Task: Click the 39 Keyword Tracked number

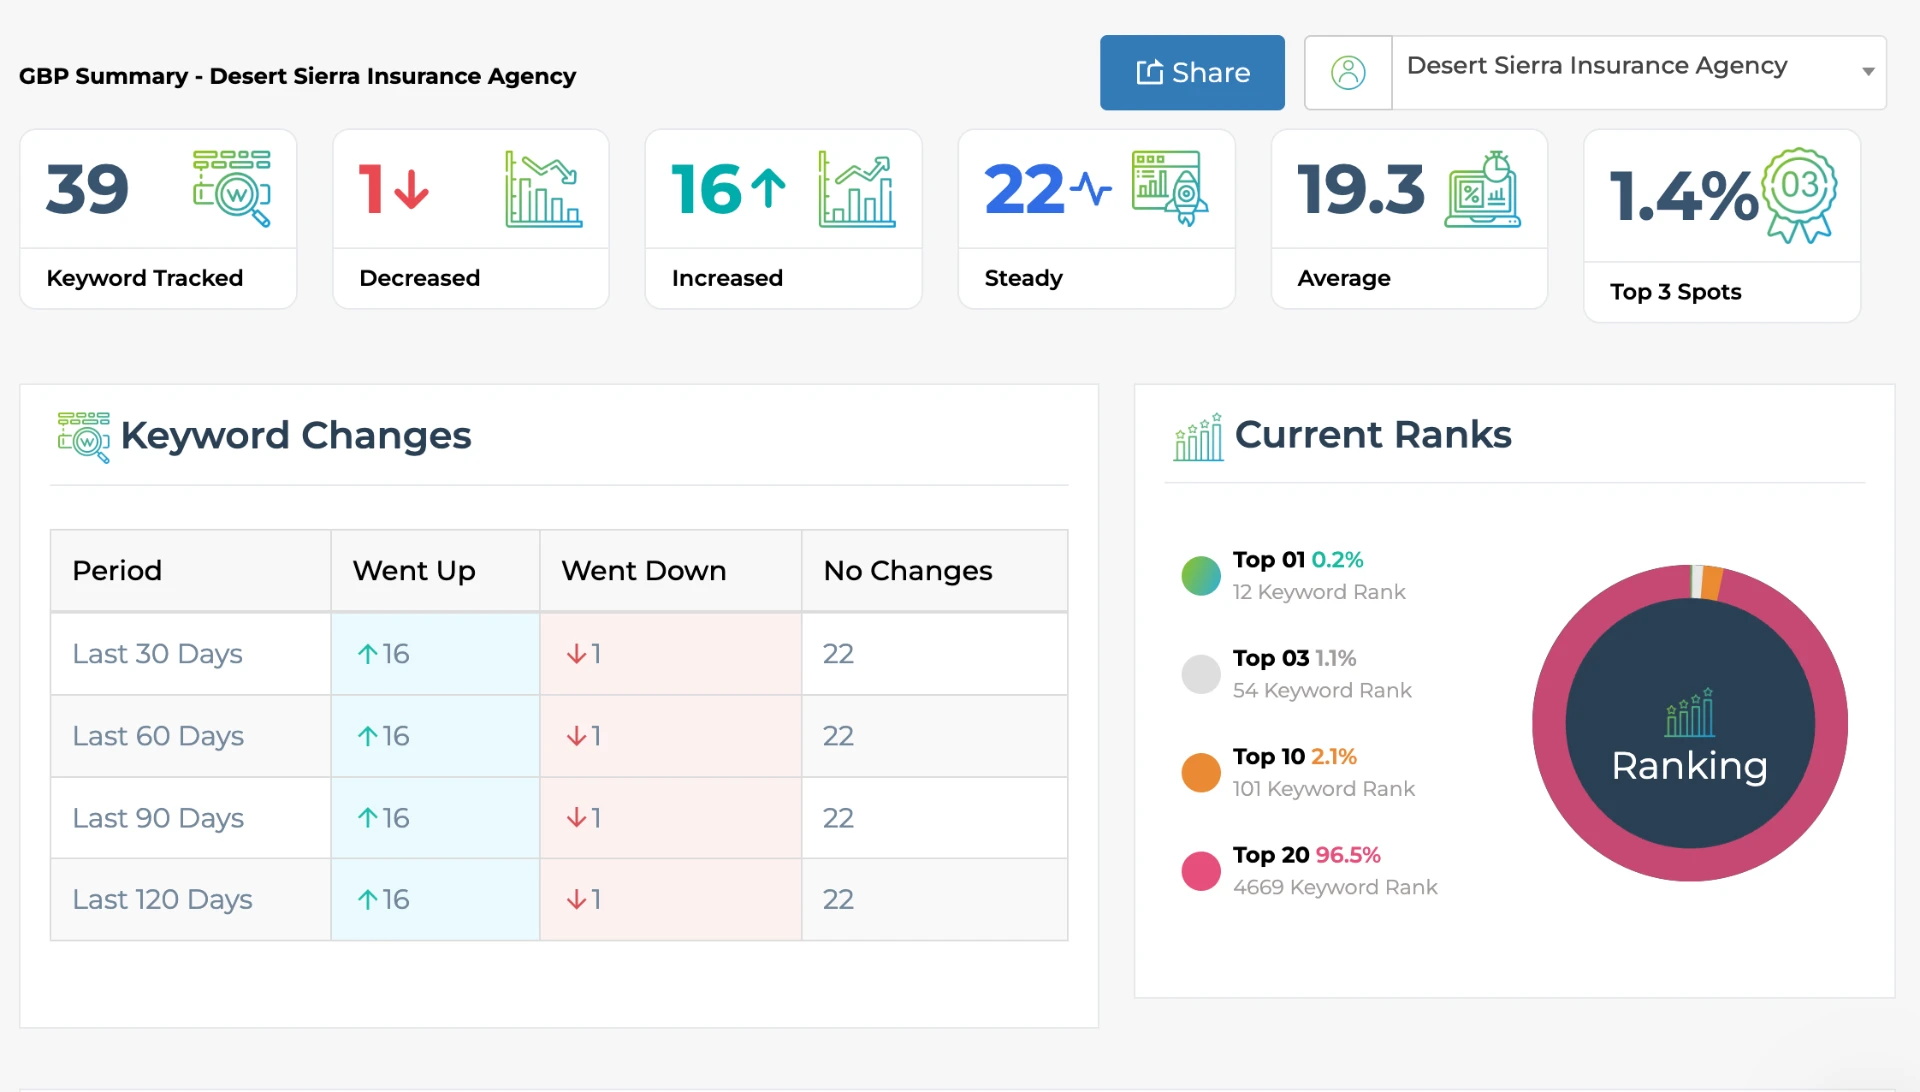Action: [88, 189]
